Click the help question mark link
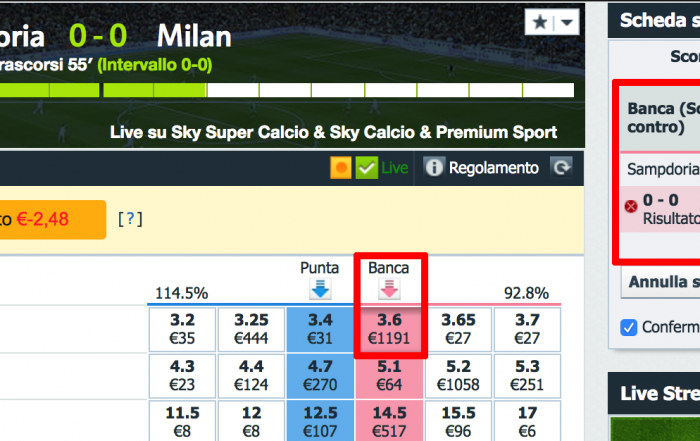This screenshot has height=441, width=700. click(130, 219)
